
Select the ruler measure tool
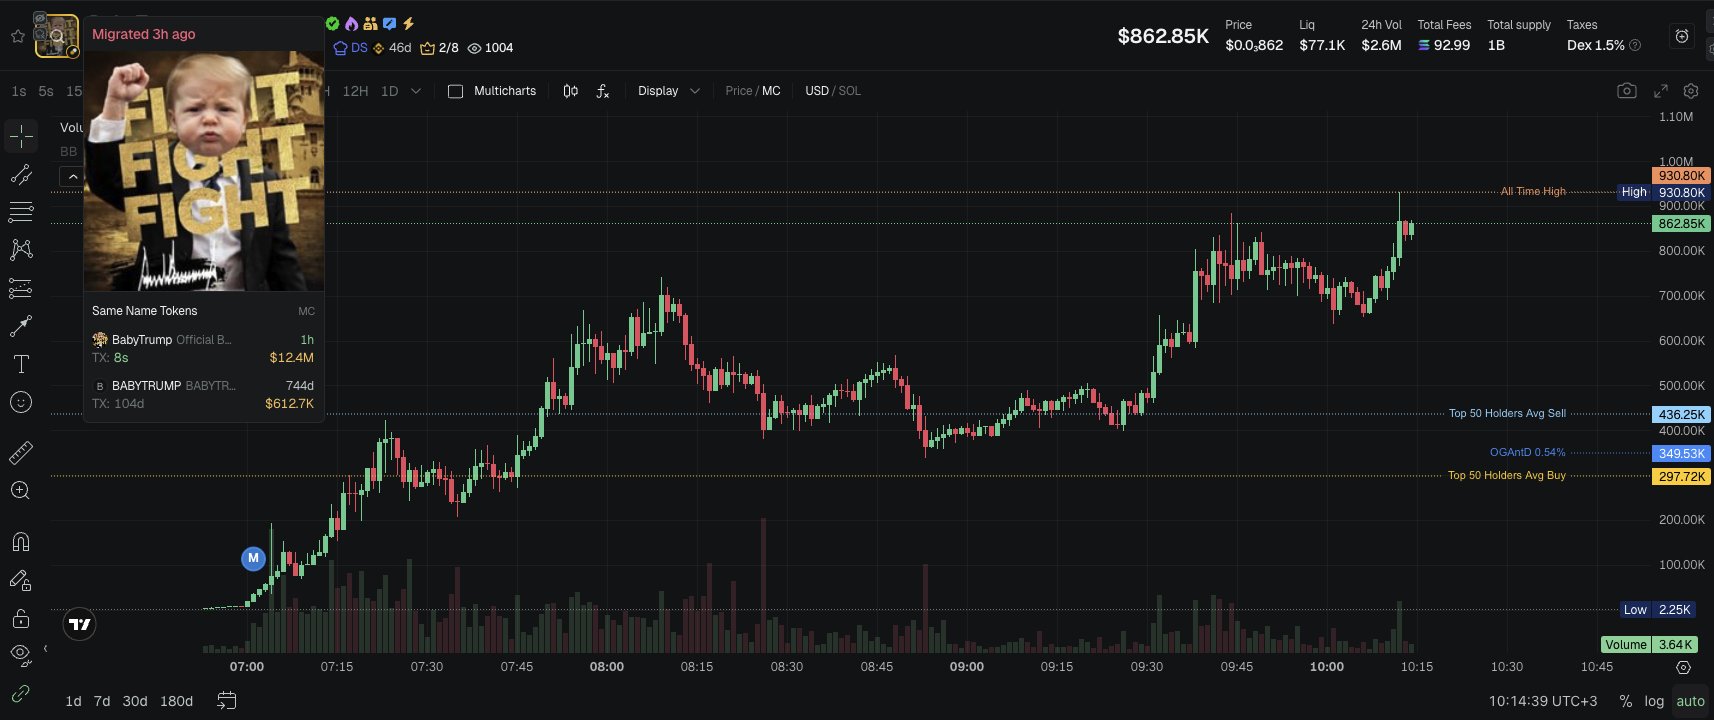[21, 453]
